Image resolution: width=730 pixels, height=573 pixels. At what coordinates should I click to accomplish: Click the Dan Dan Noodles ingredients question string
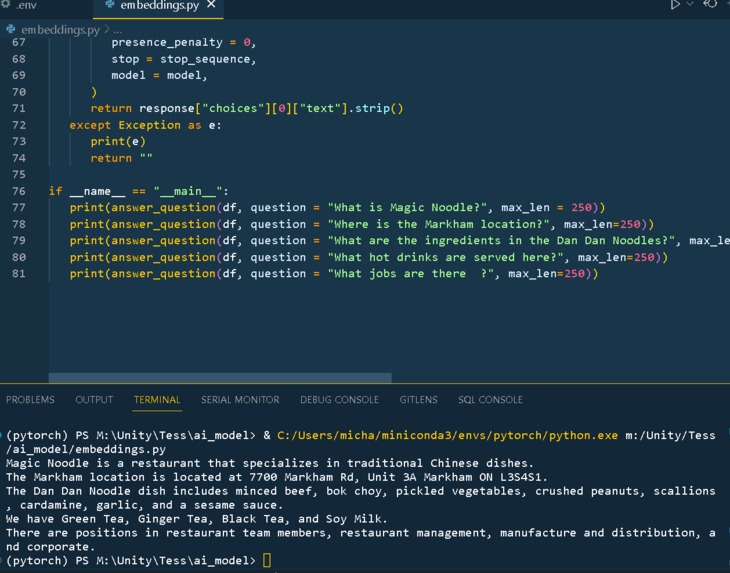click(501, 241)
